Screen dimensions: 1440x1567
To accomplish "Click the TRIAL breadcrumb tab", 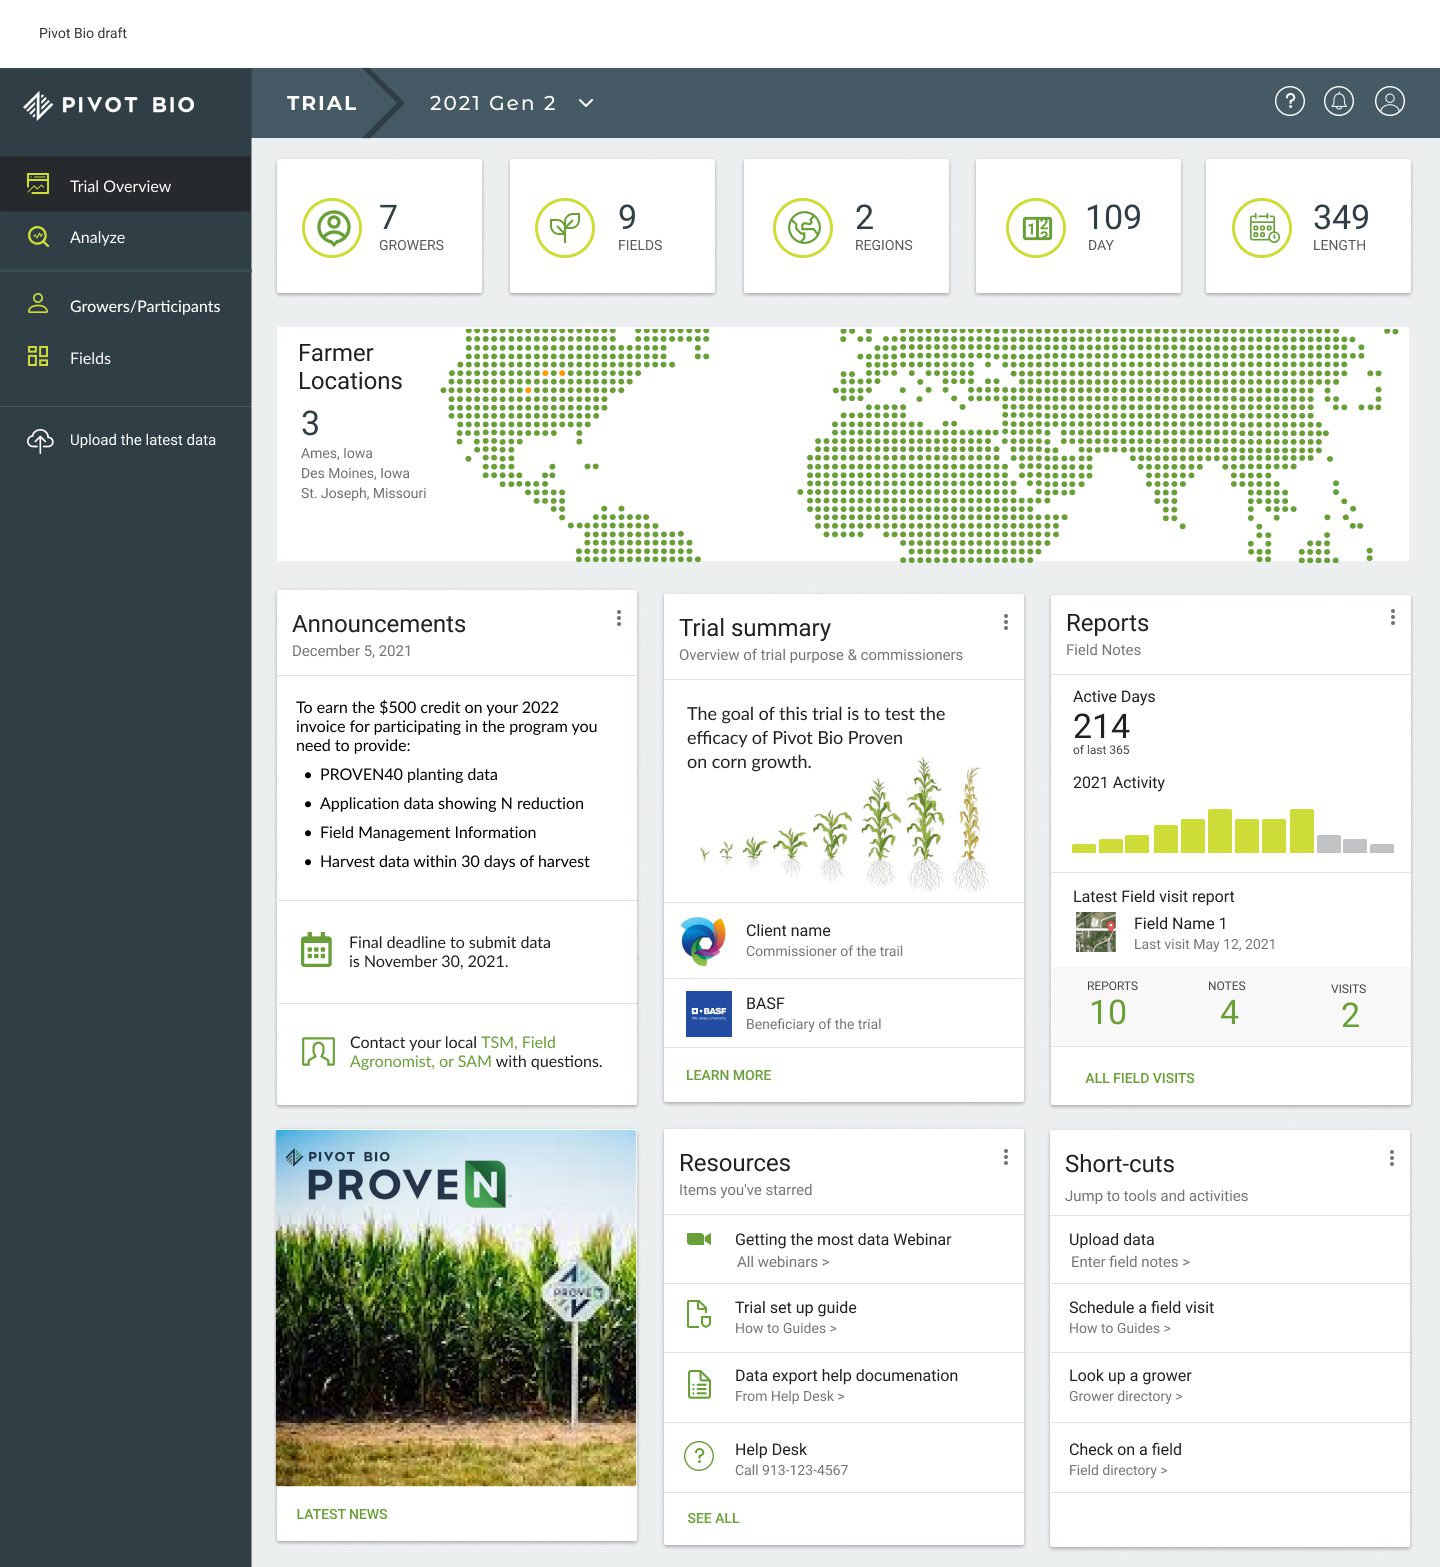I will pos(321,103).
